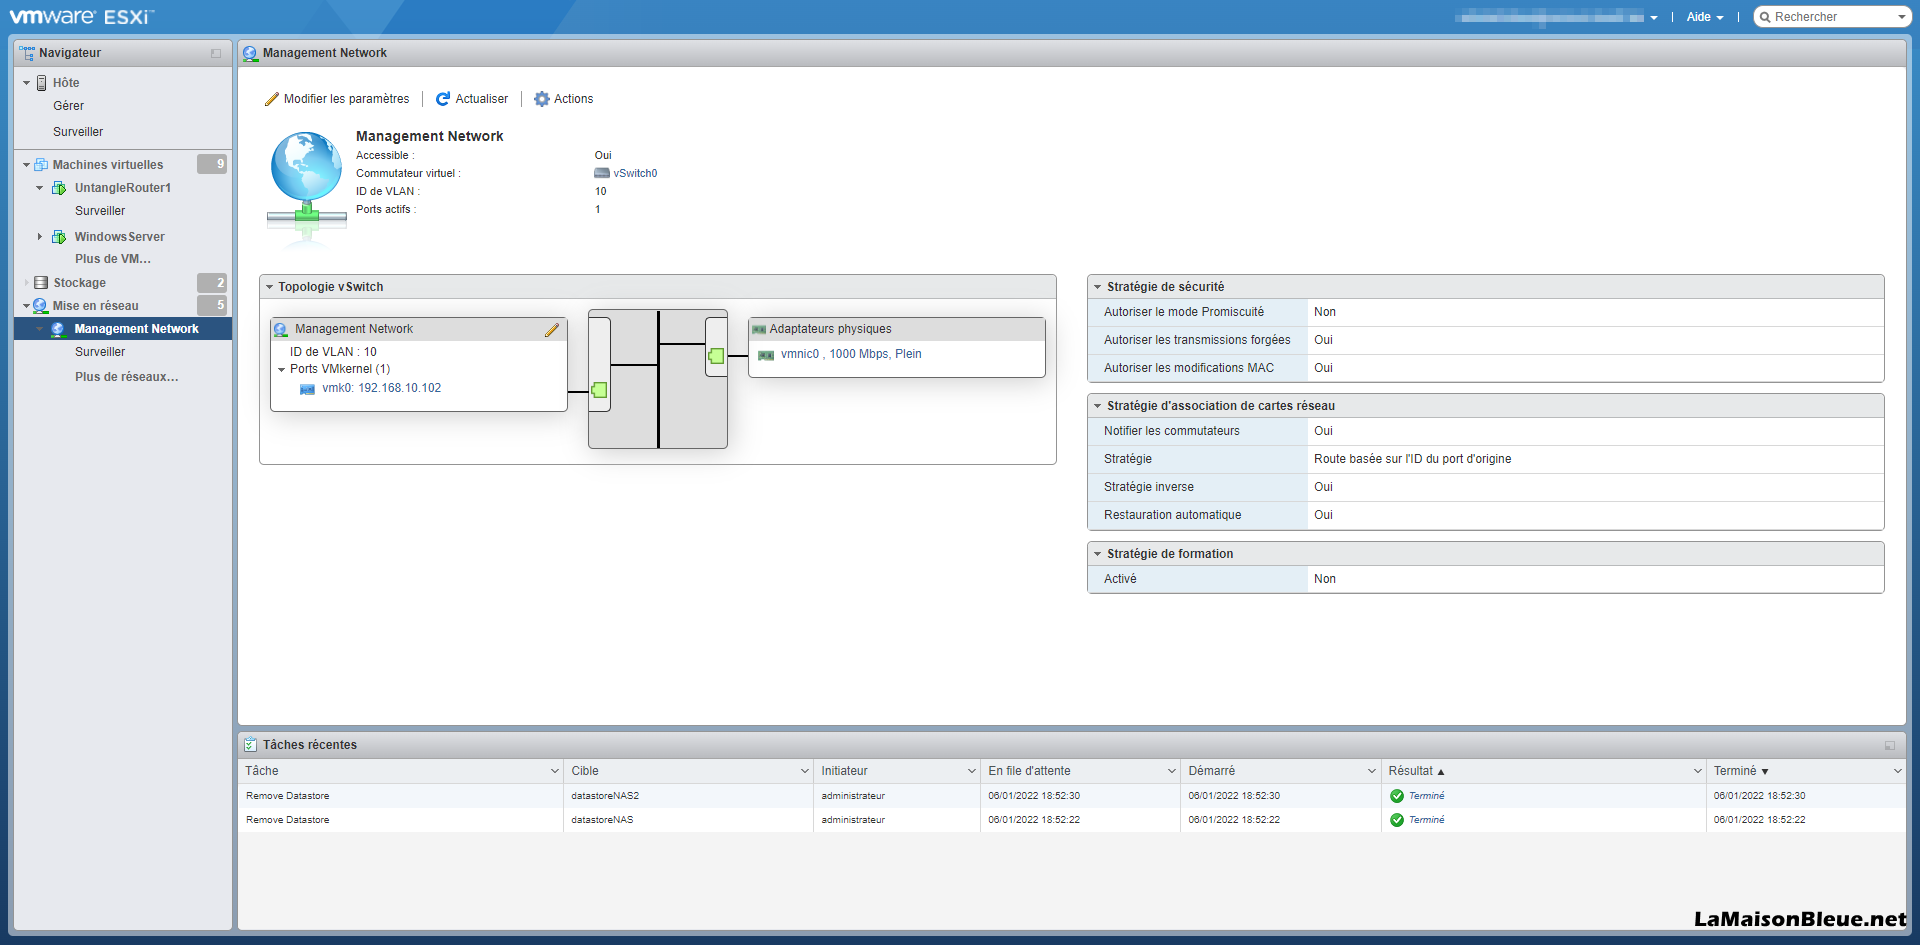Open the Actions gear menu
1920x945 pixels.
click(564, 99)
